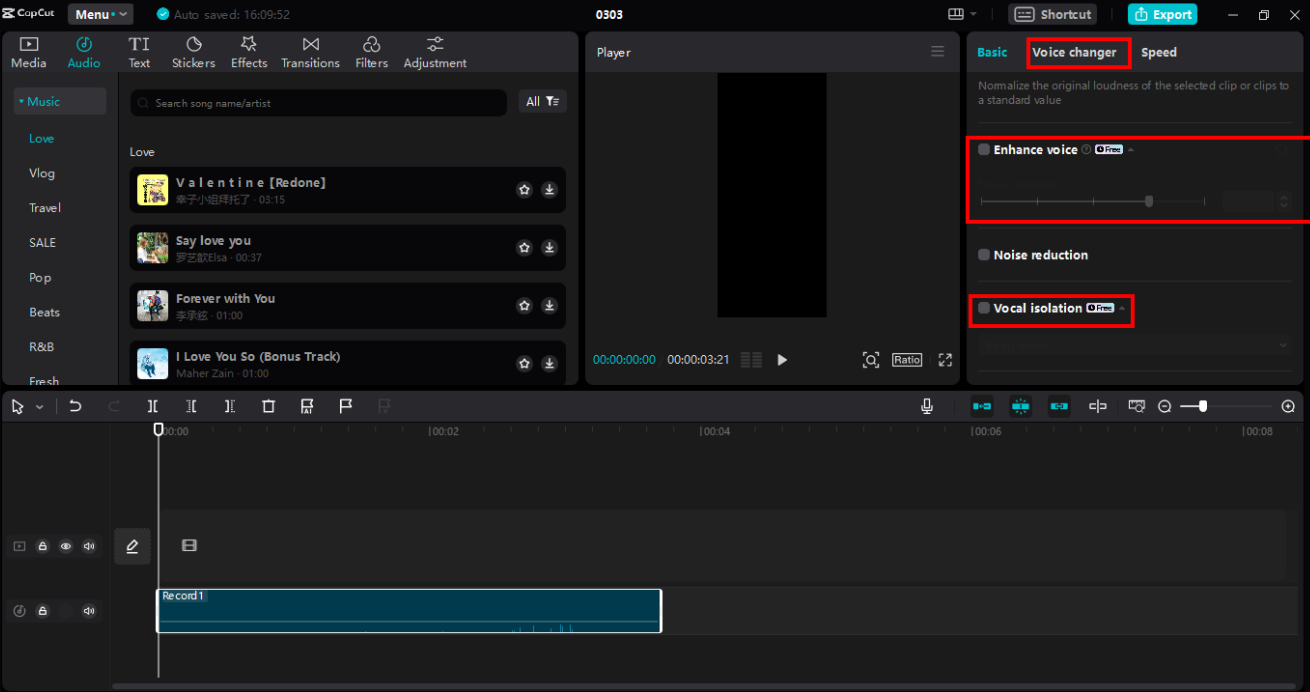Lock the video track
Screen dimensions: 1310x692
pyautogui.click(x=43, y=546)
